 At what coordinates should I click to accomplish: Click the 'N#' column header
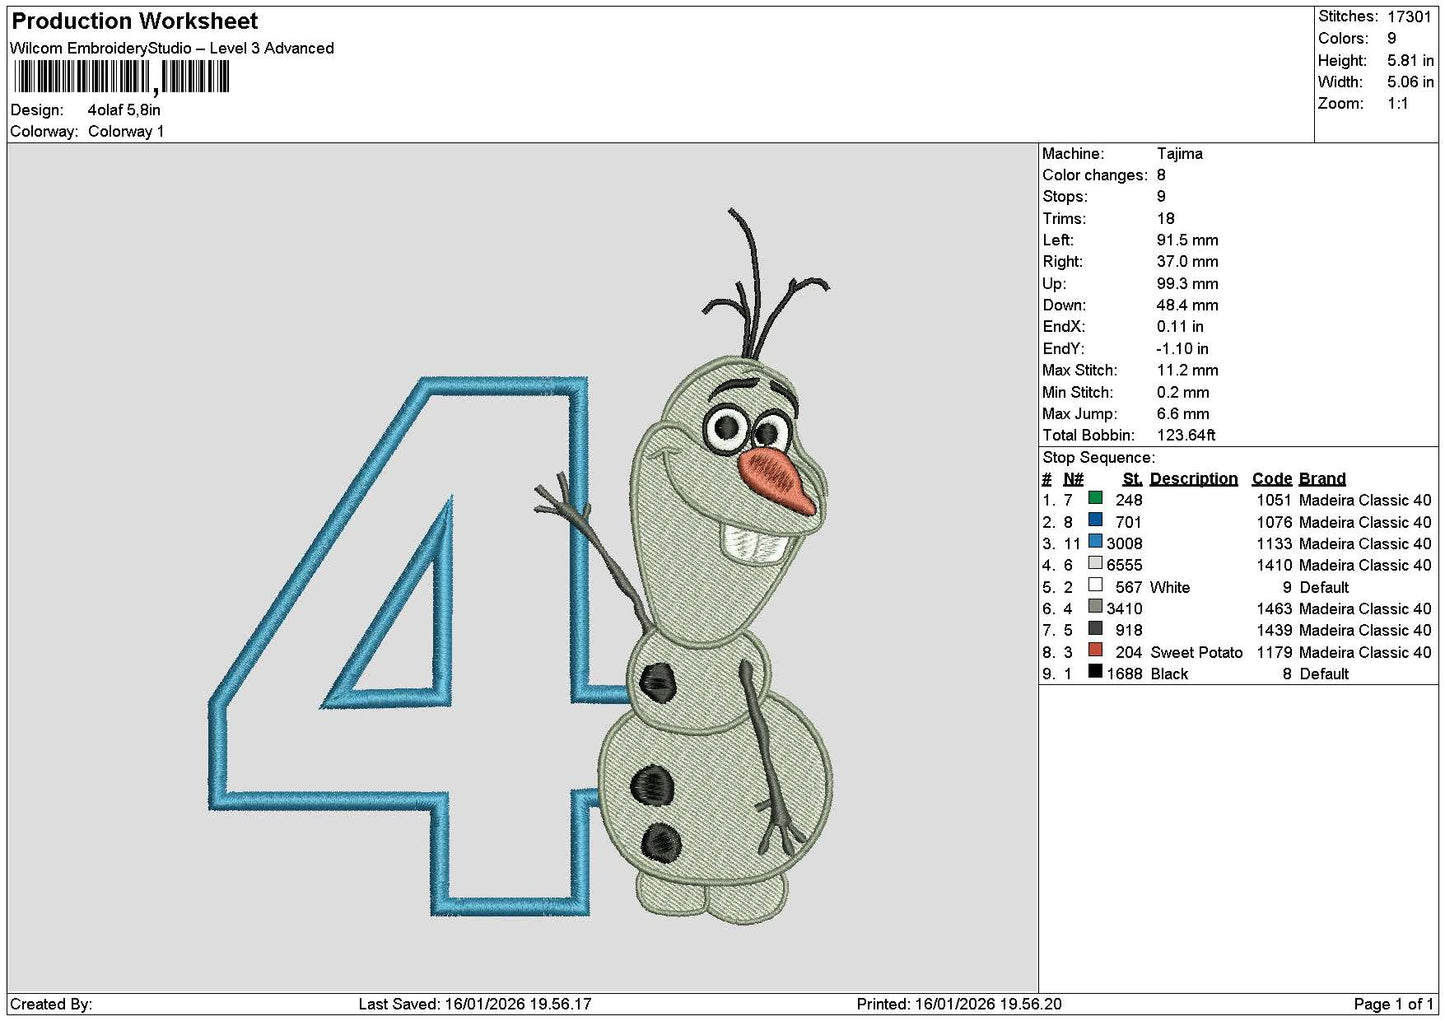pos(1073,478)
